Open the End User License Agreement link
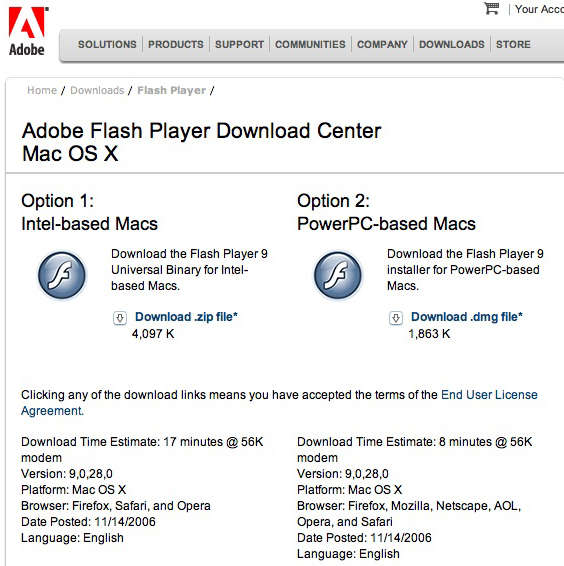This screenshot has height=566, width=564. coord(279,403)
